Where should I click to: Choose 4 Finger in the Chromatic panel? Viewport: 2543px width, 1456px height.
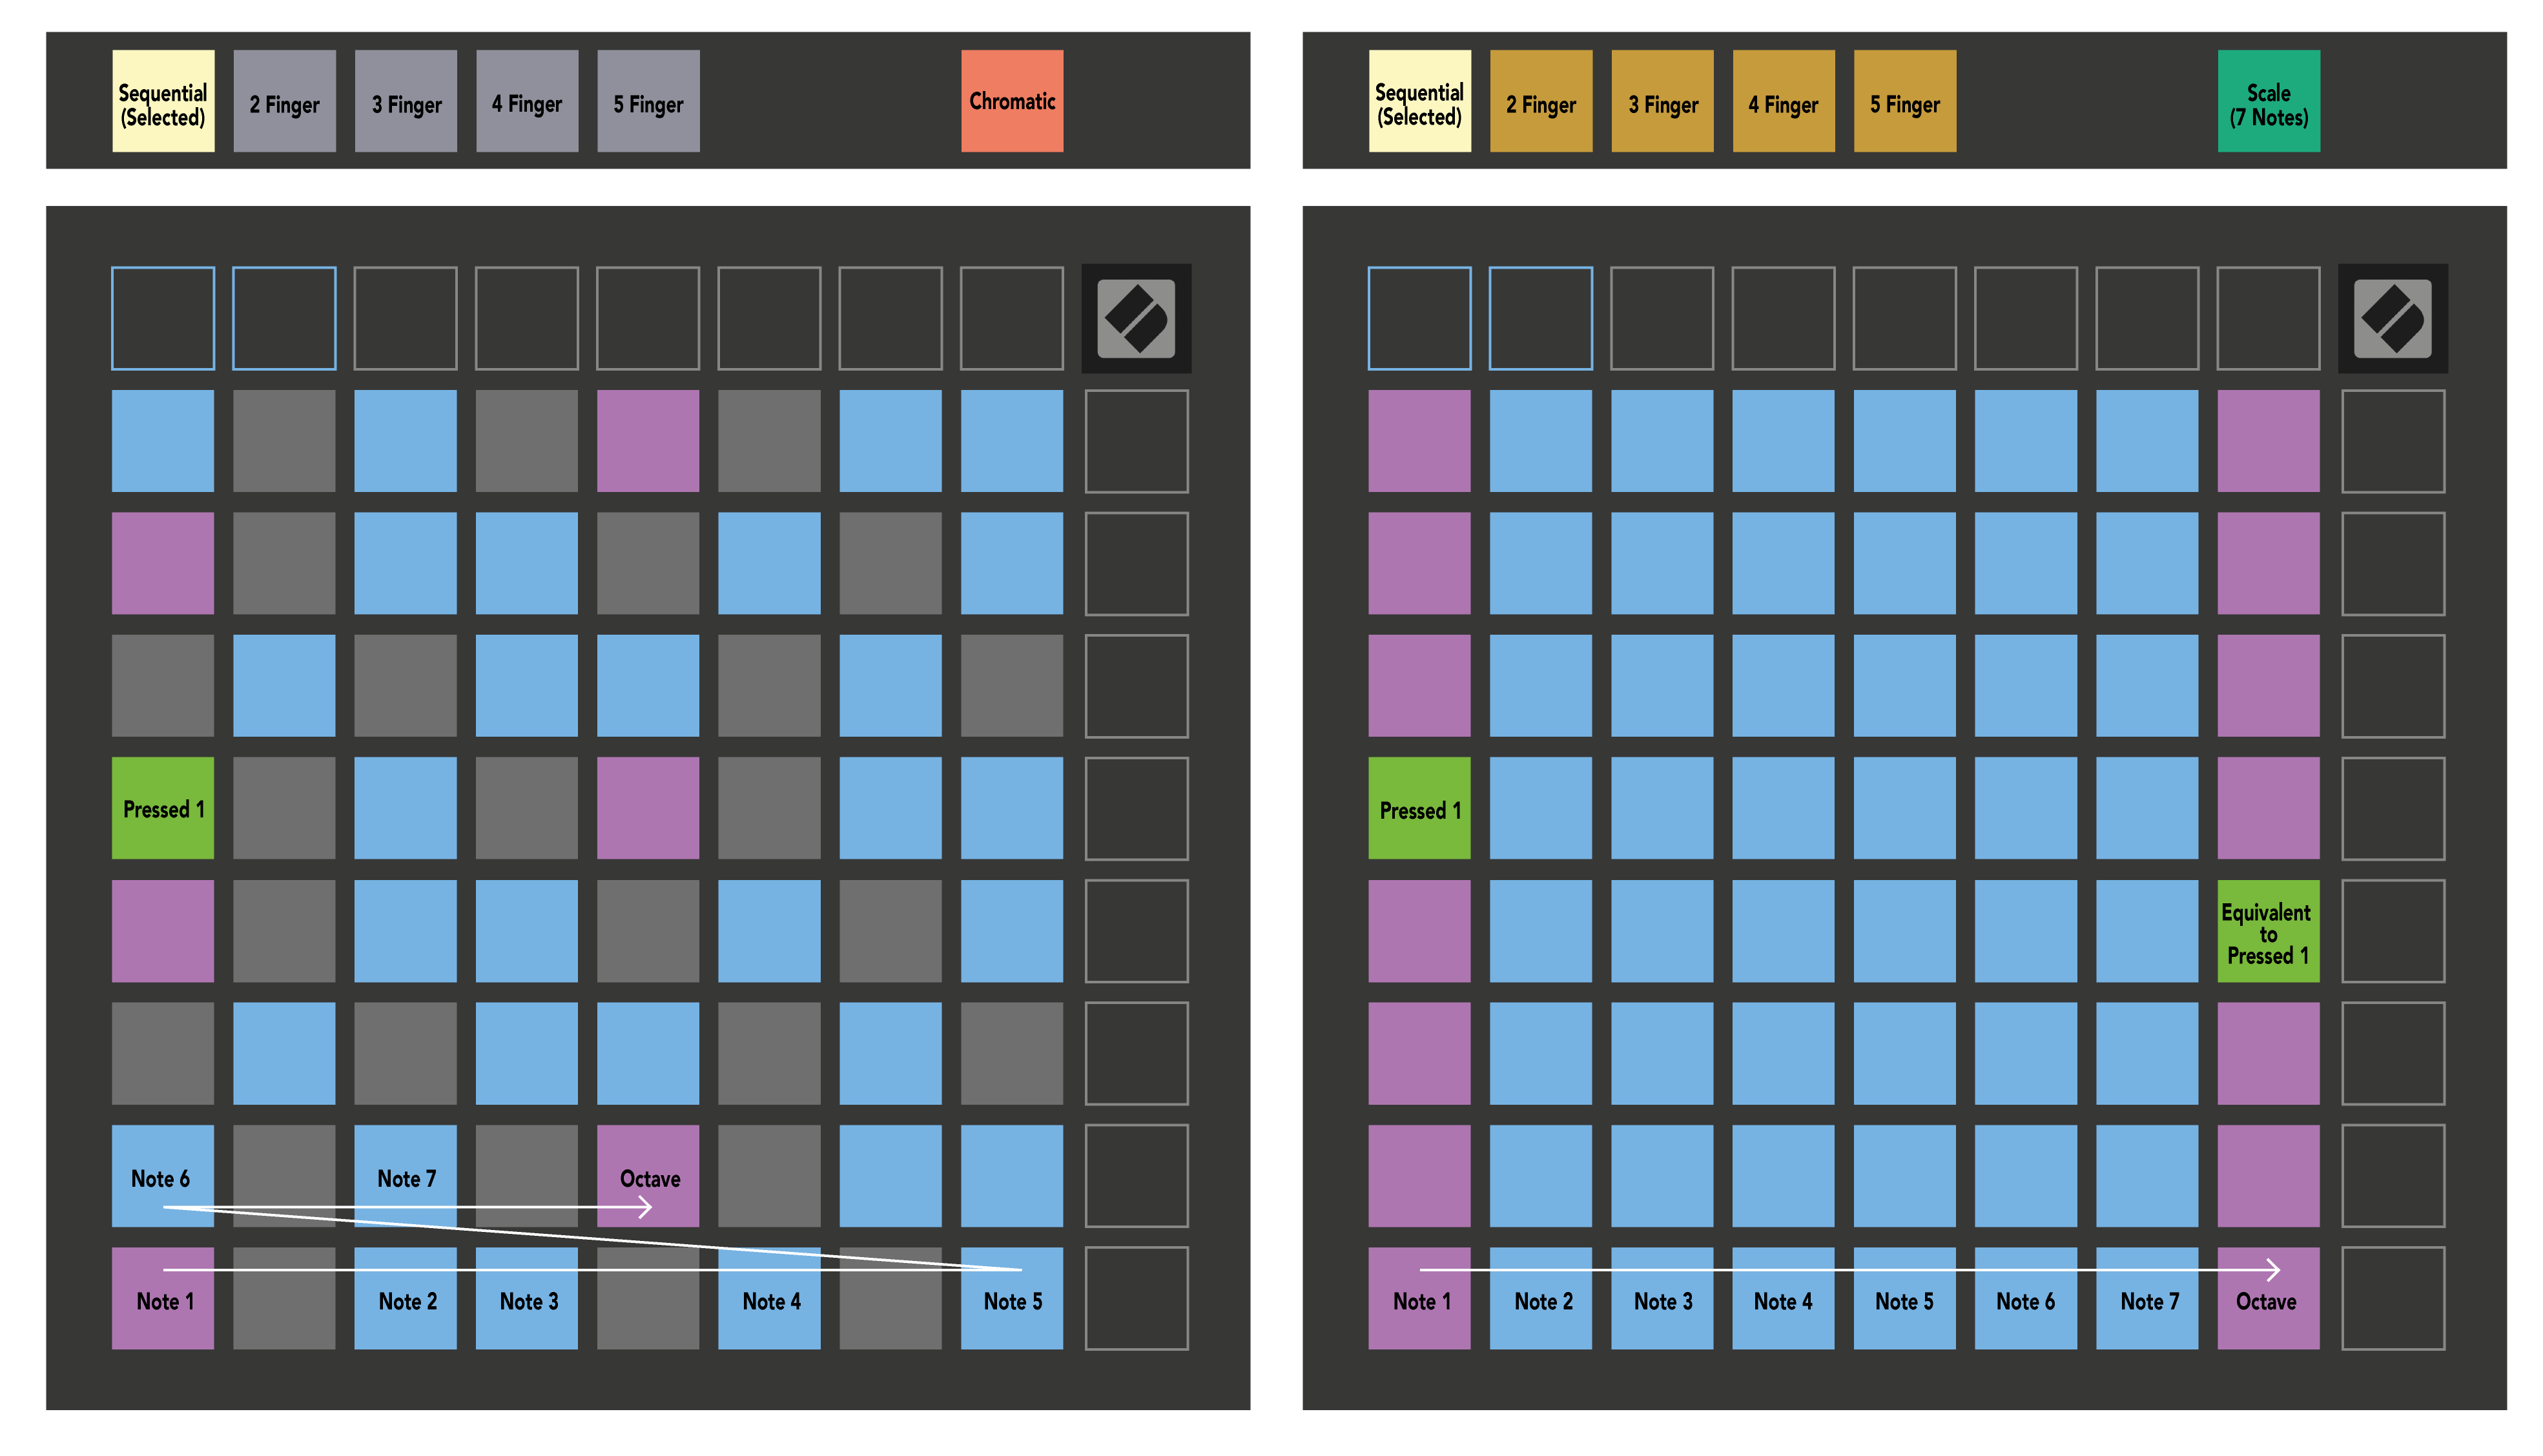click(x=527, y=101)
